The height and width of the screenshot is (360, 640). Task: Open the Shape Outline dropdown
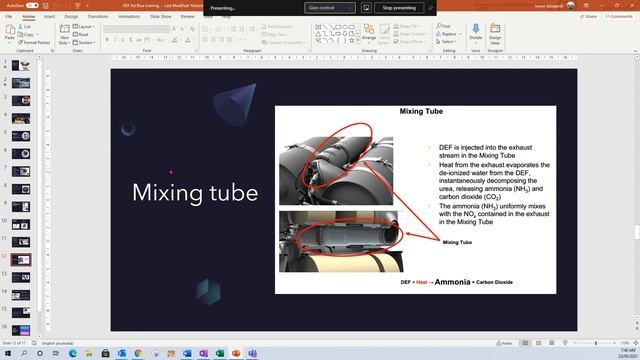click(x=410, y=34)
